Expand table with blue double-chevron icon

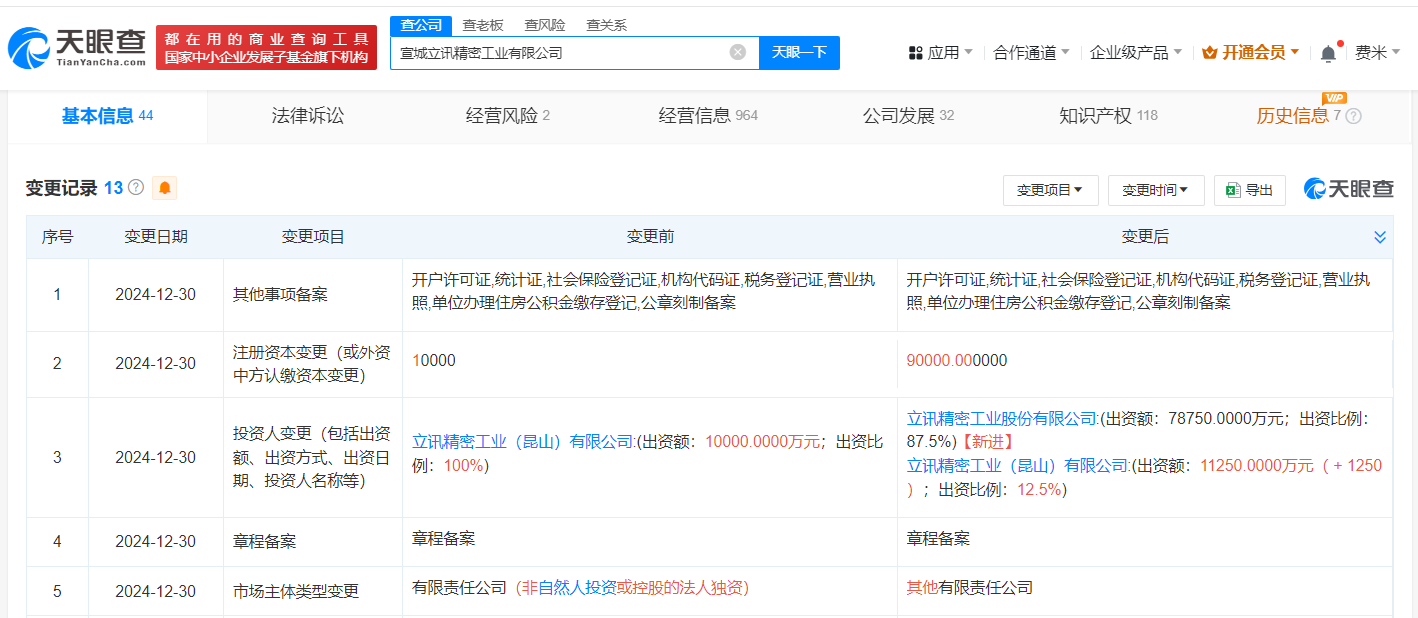1380,237
